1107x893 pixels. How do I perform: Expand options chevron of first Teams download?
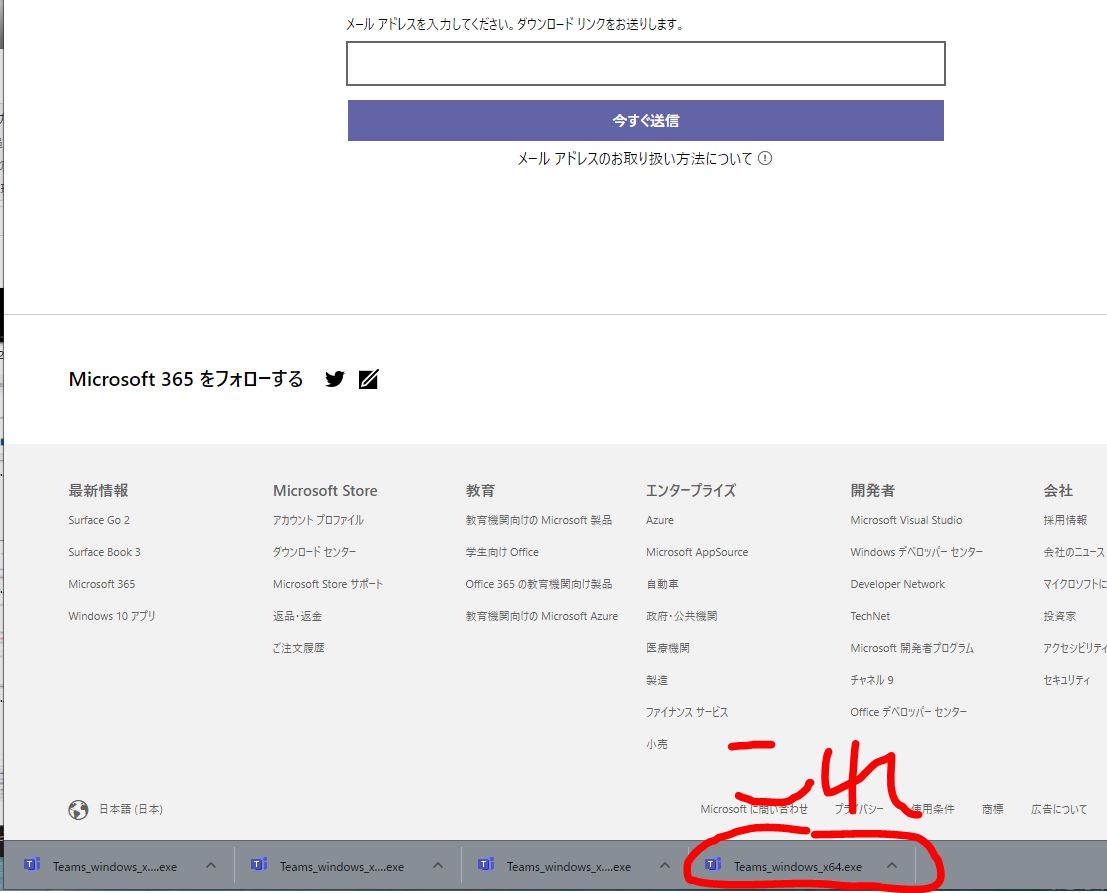pos(210,865)
